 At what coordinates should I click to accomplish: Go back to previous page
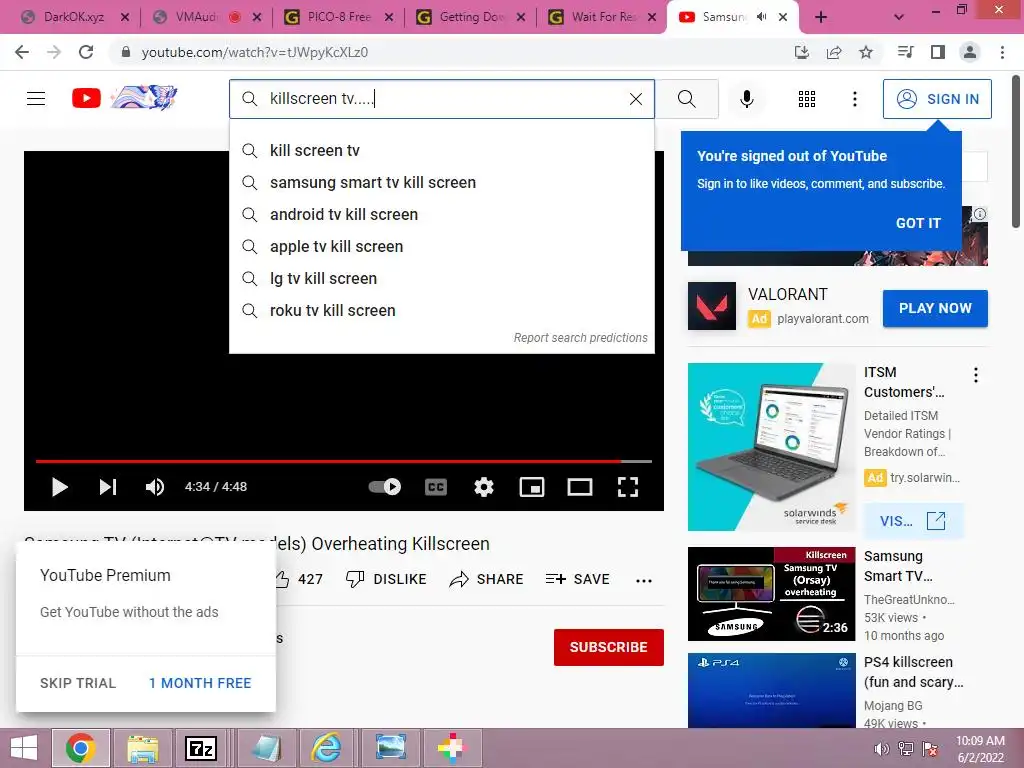point(22,52)
